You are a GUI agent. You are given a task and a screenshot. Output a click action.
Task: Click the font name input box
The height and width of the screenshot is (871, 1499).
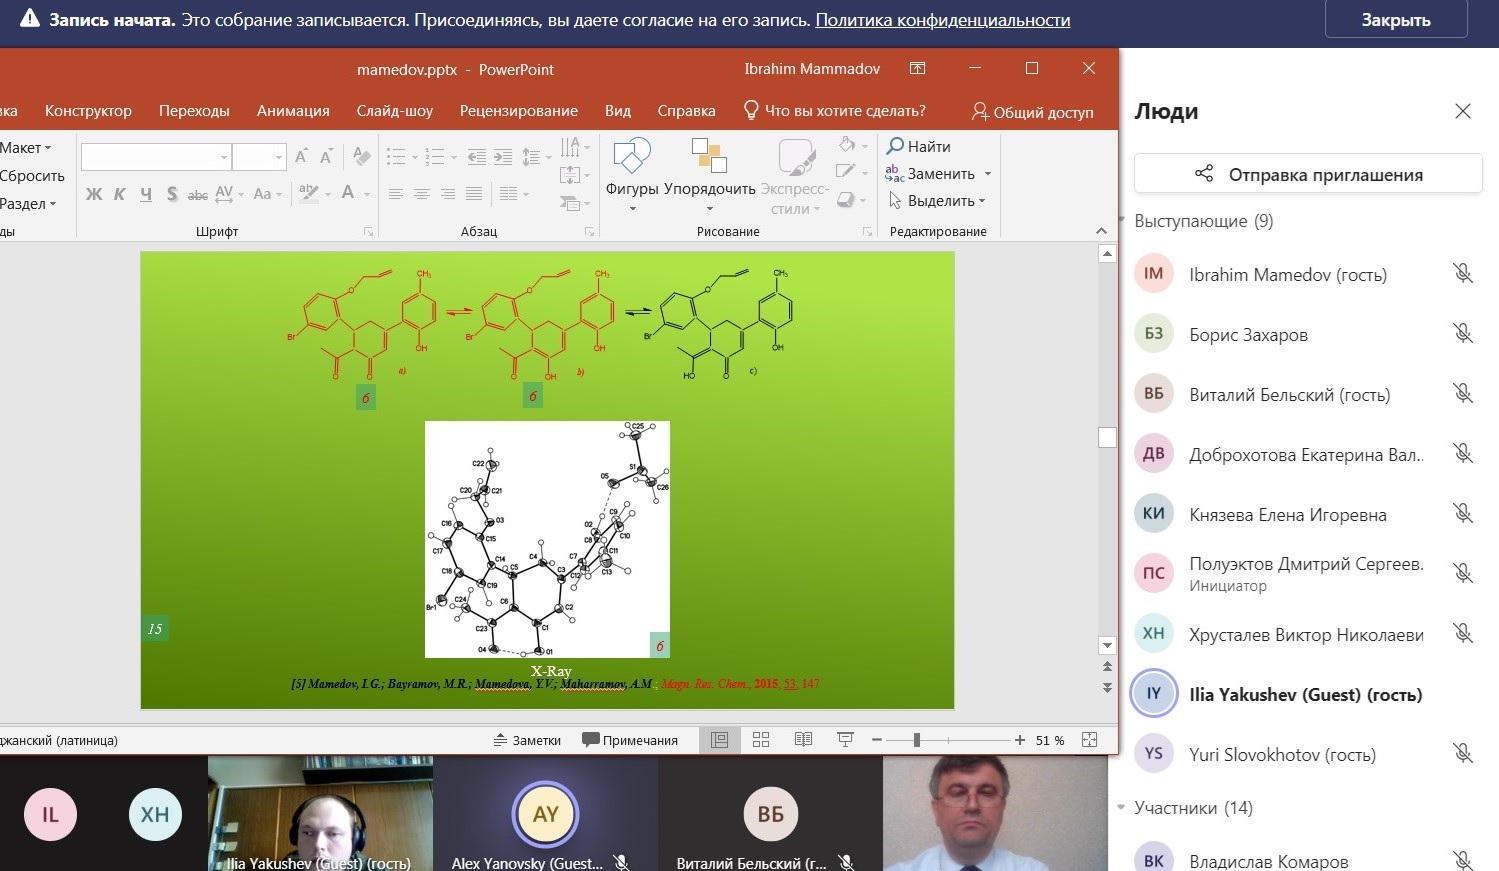(150, 158)
